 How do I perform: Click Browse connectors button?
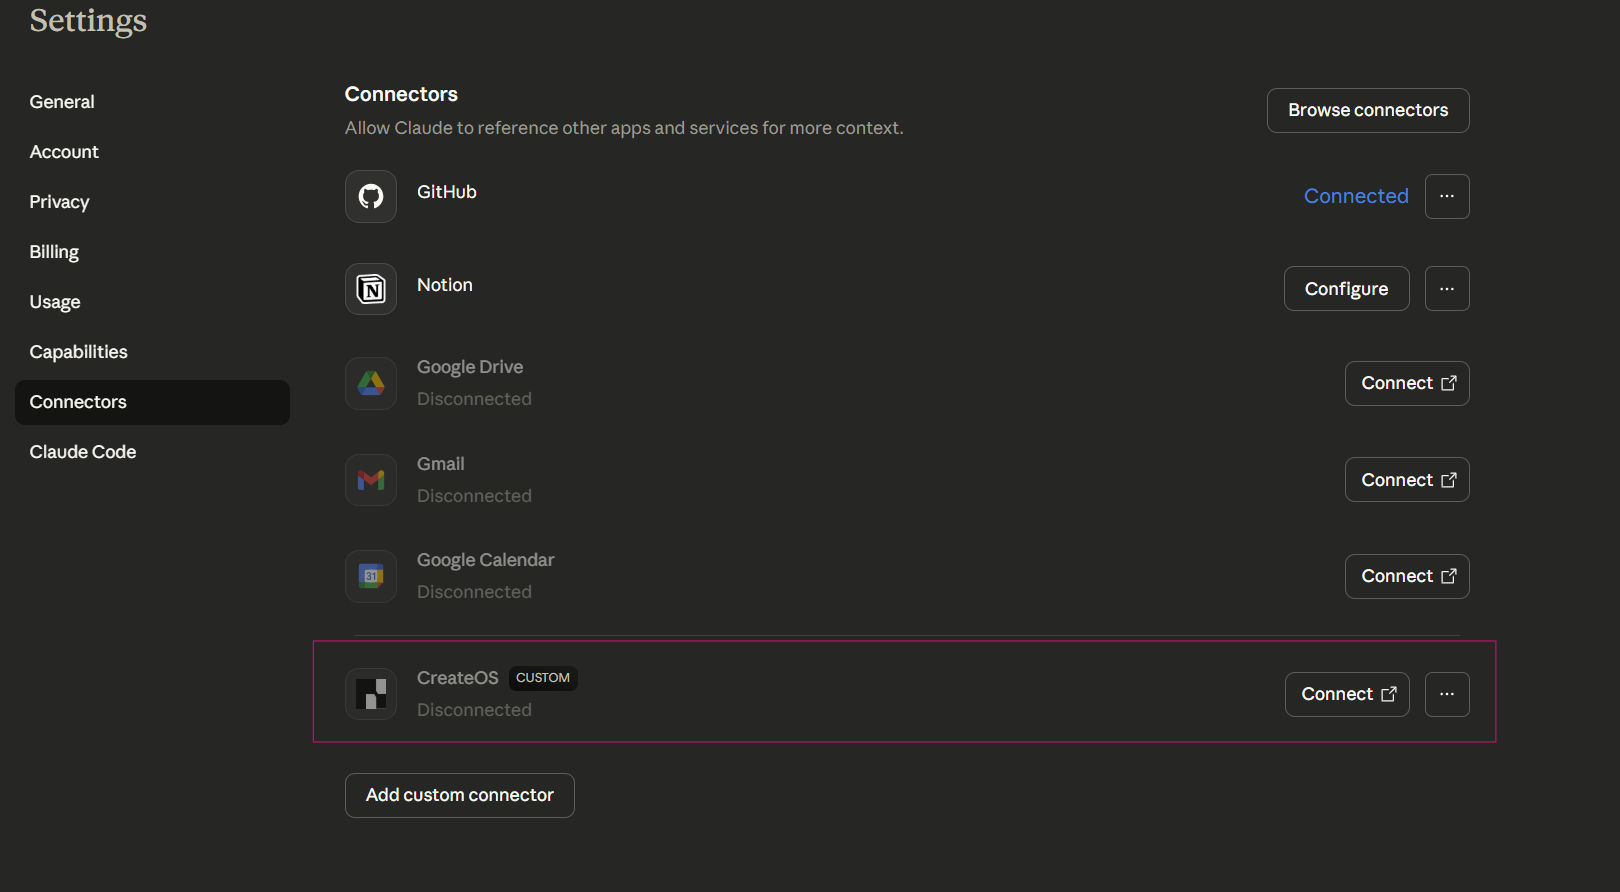1367,110
